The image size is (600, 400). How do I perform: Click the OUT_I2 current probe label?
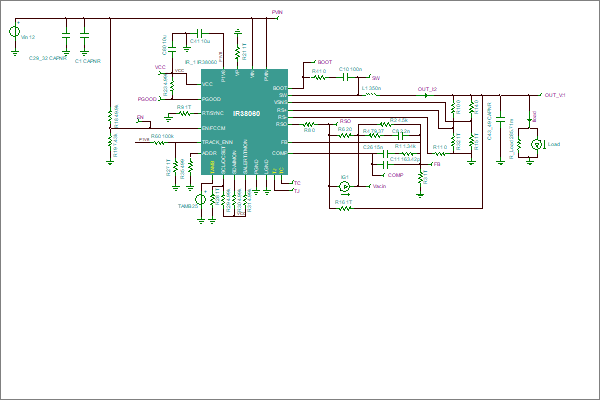[427, 89]
